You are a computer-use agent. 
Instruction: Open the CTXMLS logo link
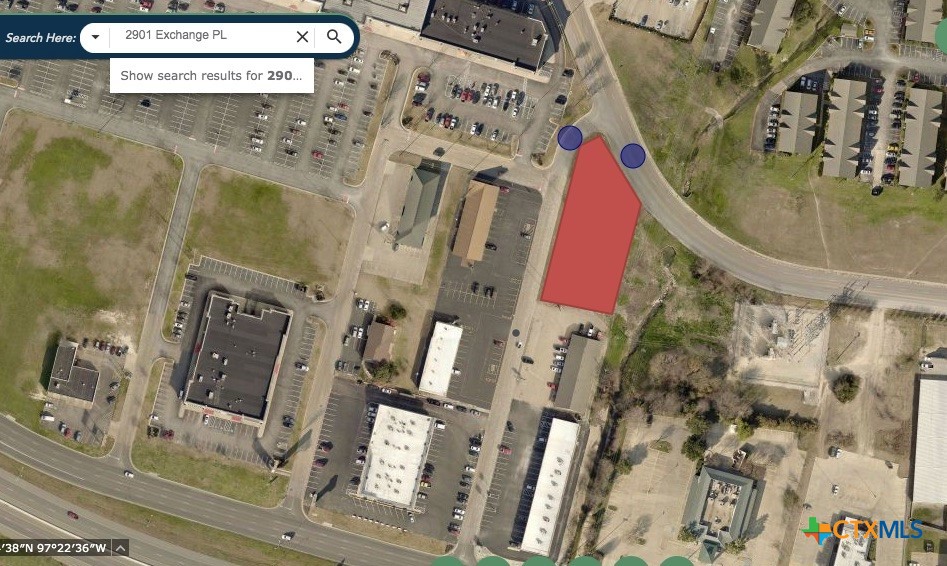(862, 530)
